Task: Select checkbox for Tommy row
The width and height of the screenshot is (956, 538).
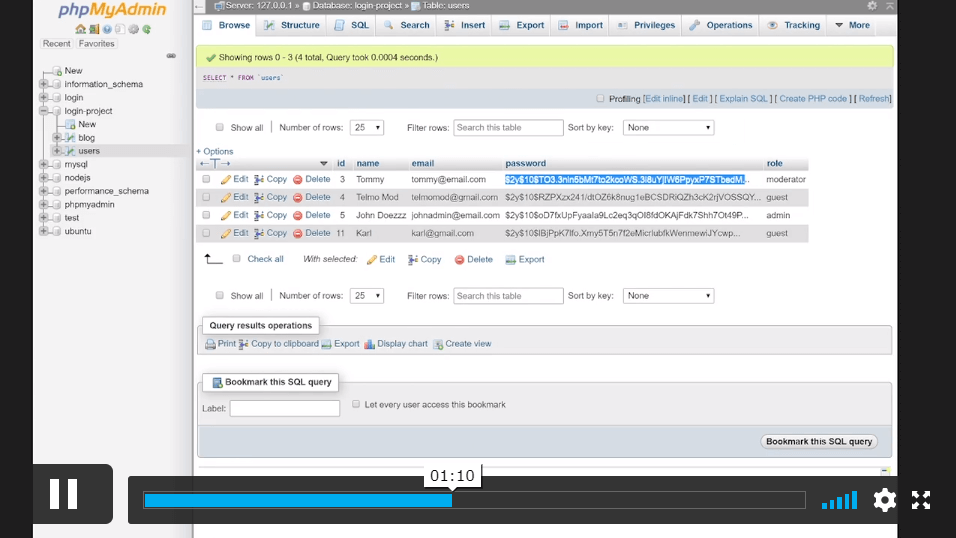Action: pos(206,179)
